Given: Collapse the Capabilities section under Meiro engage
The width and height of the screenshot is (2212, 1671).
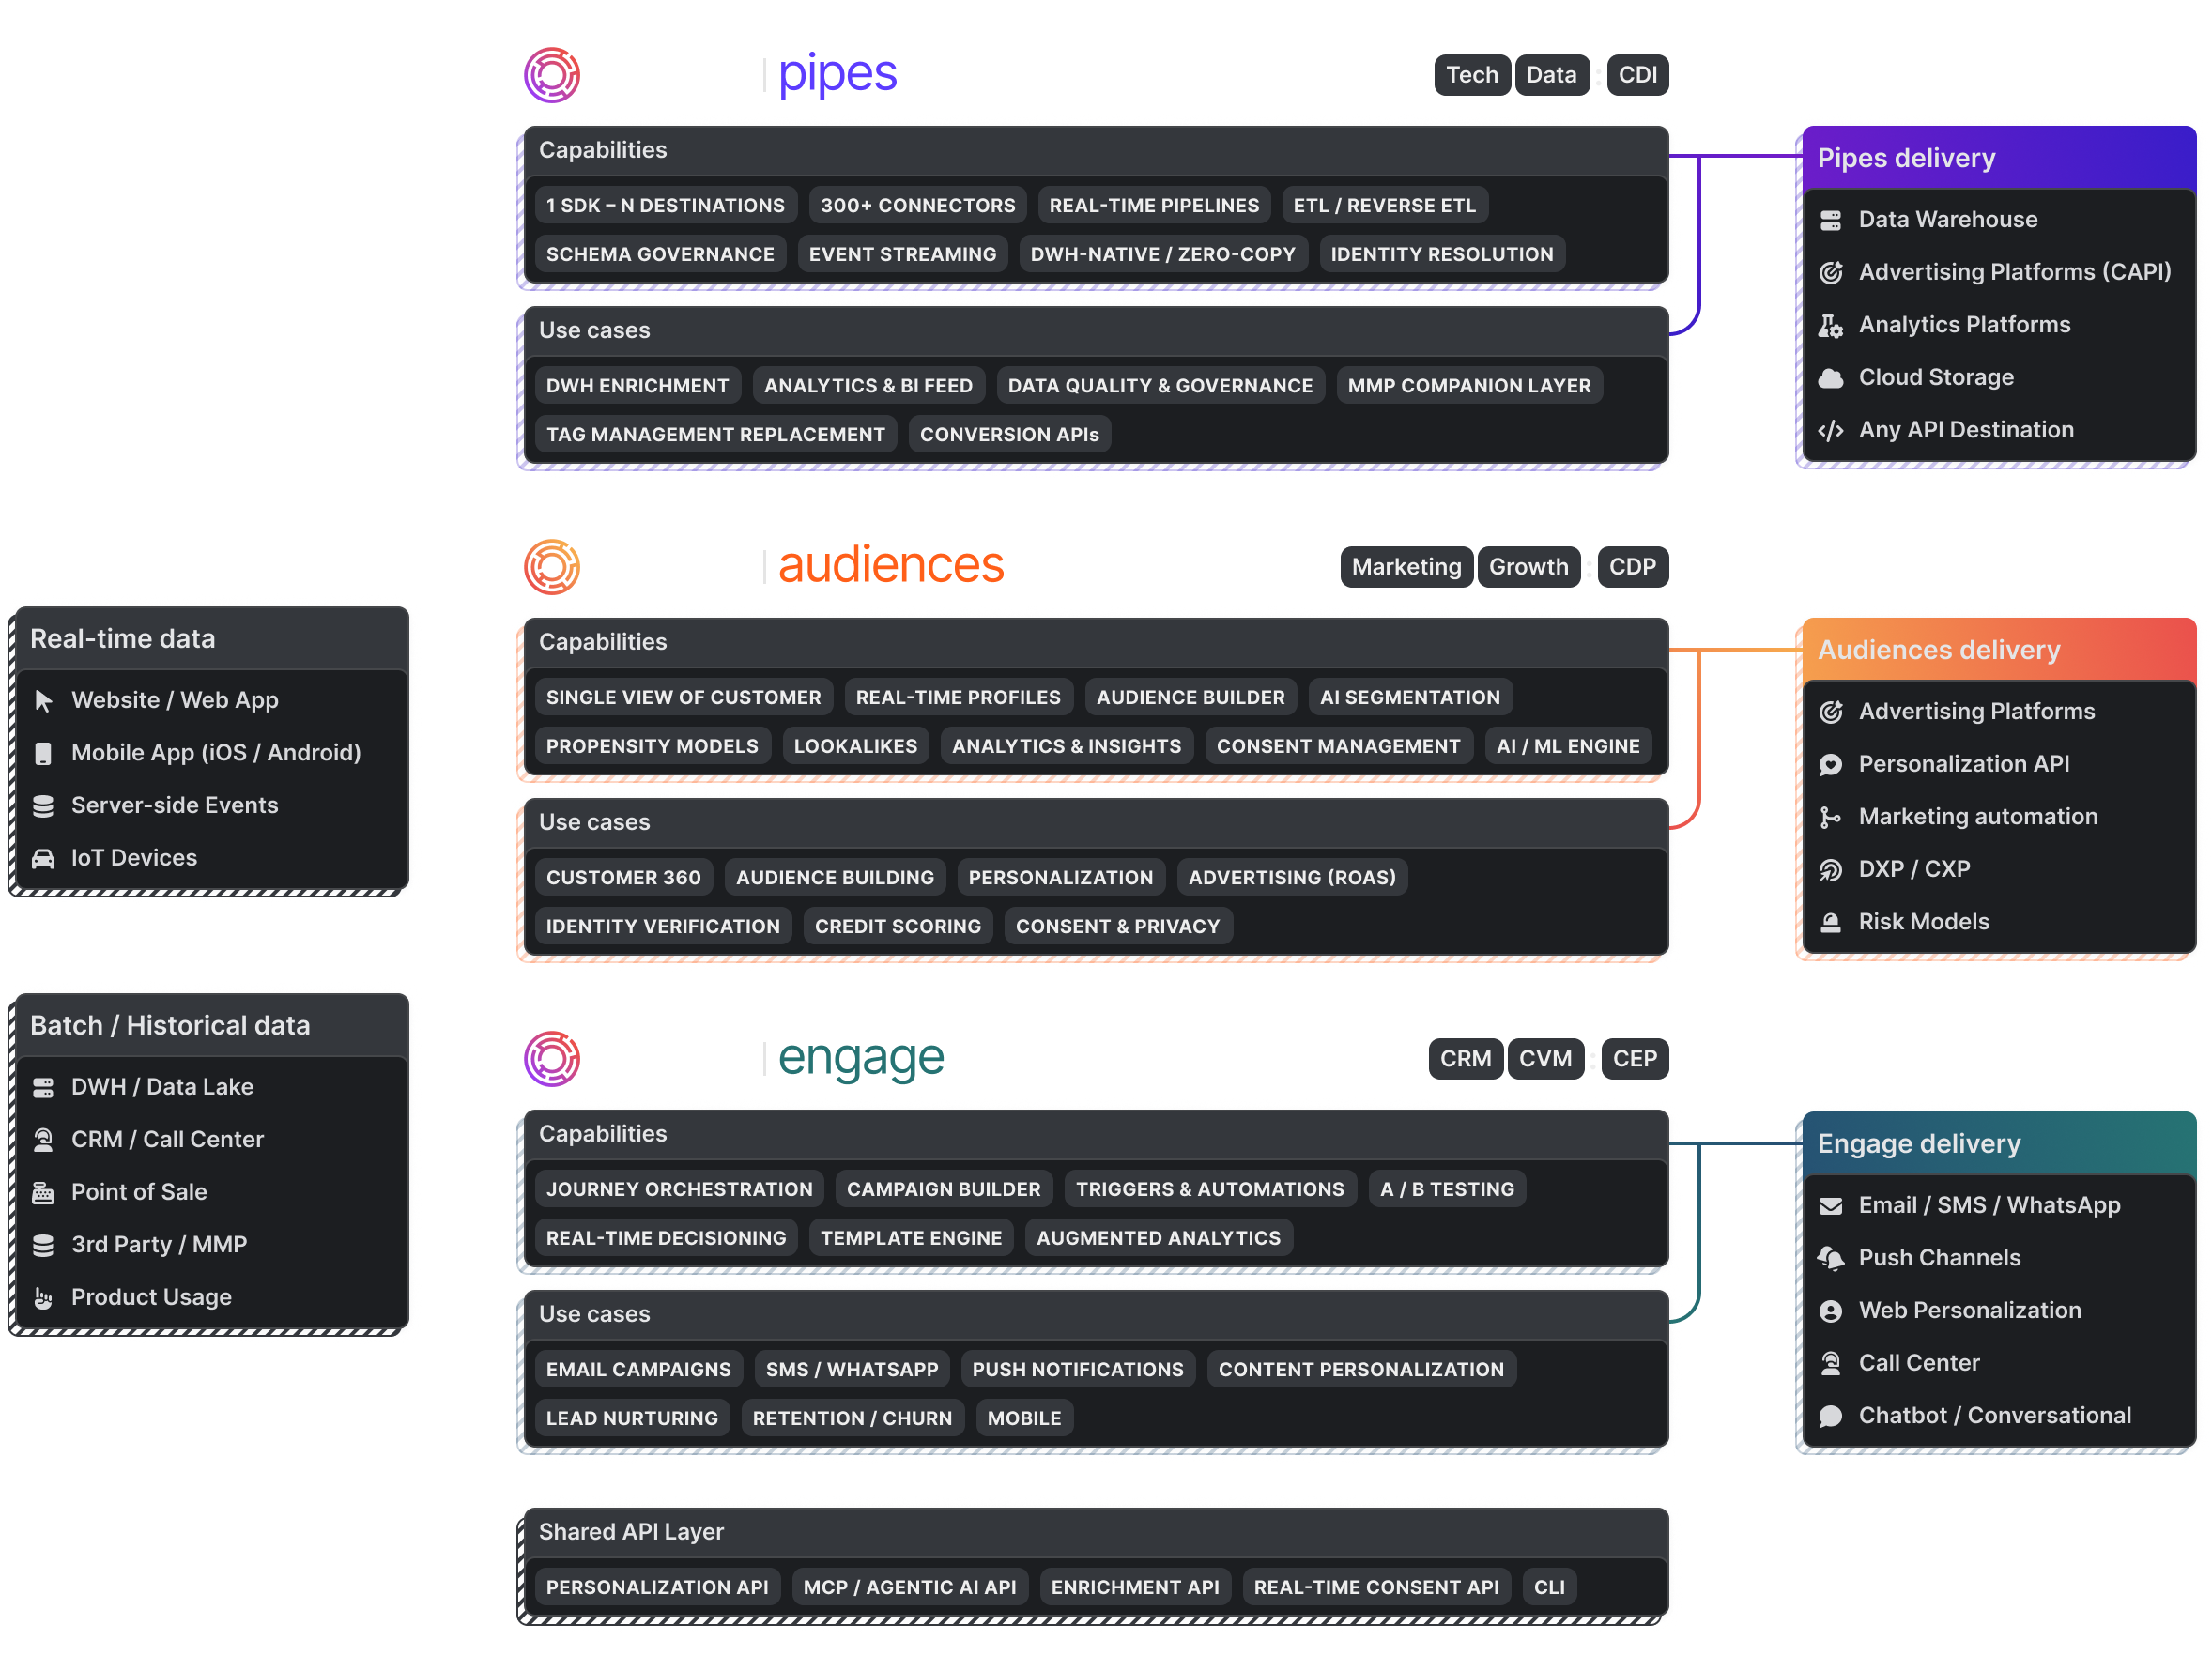Looking at the screenshot, I should click(x=603, y=1133).
